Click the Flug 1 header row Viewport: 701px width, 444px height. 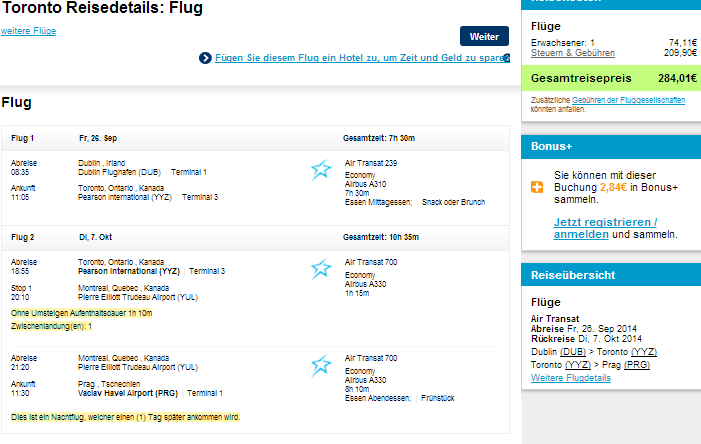pyautogui.click(x=255, y=138)
